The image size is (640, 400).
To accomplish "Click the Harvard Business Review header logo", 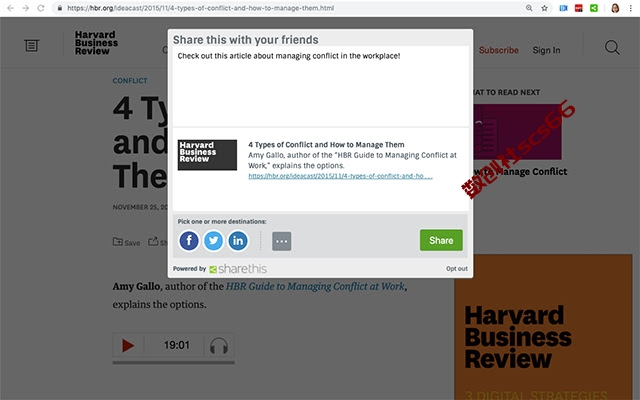I will pyautogui.click(x=96, y=42).
